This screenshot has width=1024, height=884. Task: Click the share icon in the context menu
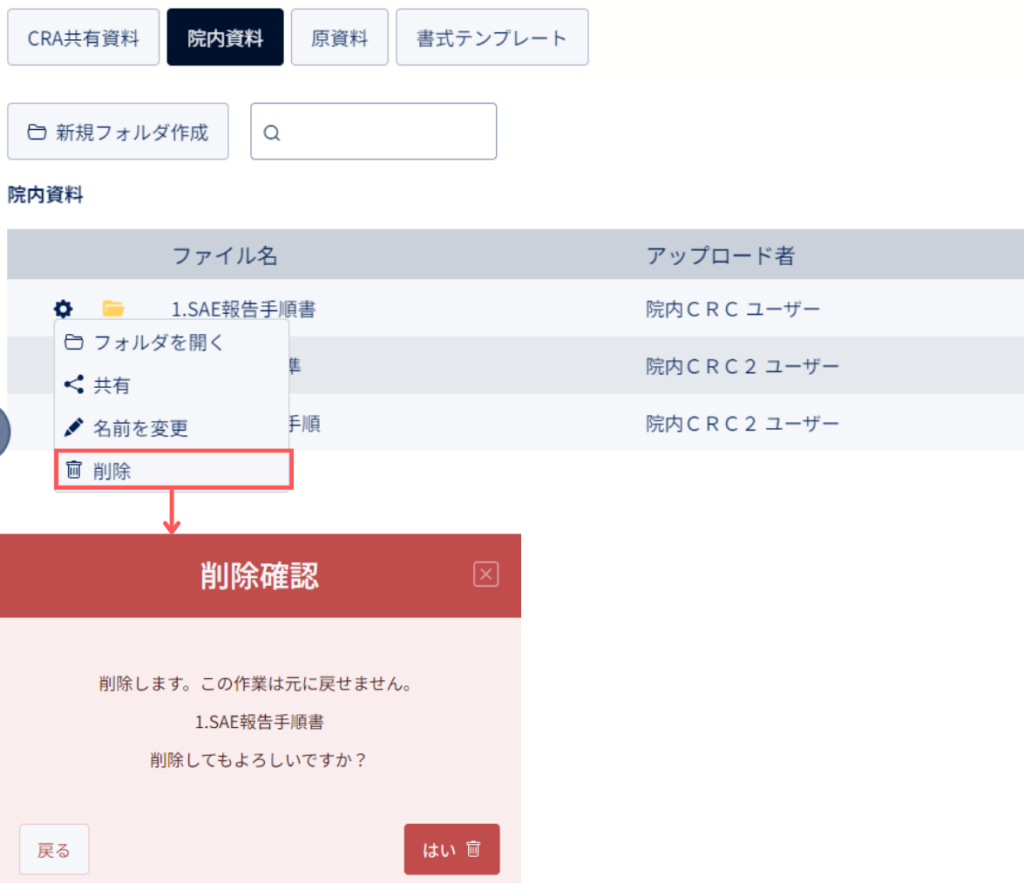74,385
